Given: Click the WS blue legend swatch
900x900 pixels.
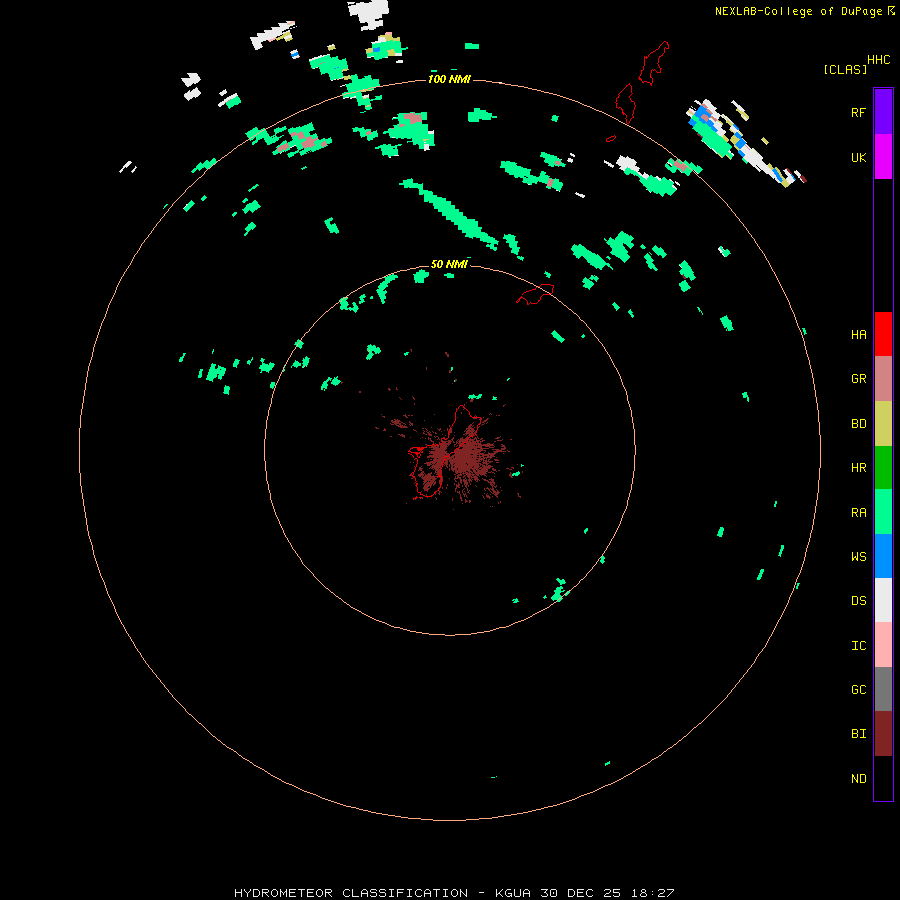Looking at the screenshot, I should [883, 556].
